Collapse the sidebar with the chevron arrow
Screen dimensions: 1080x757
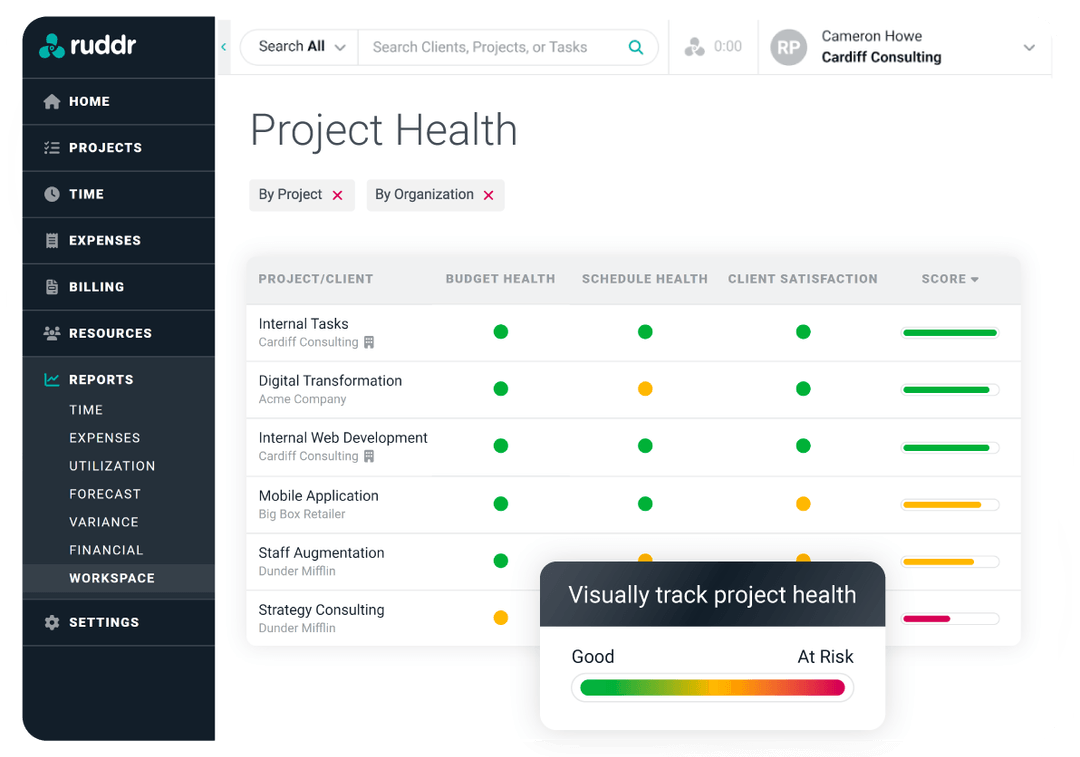[x=222, y=46]
